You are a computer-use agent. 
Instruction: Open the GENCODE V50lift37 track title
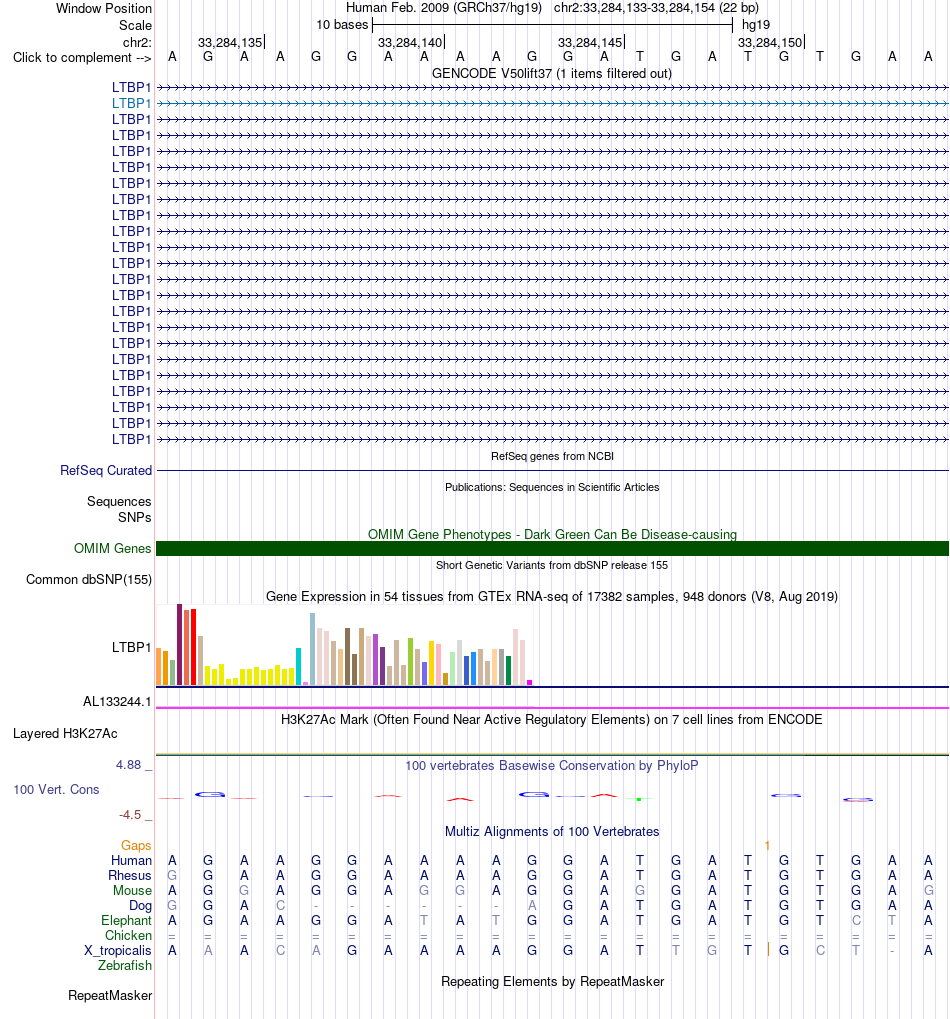(x=552, y=73)
